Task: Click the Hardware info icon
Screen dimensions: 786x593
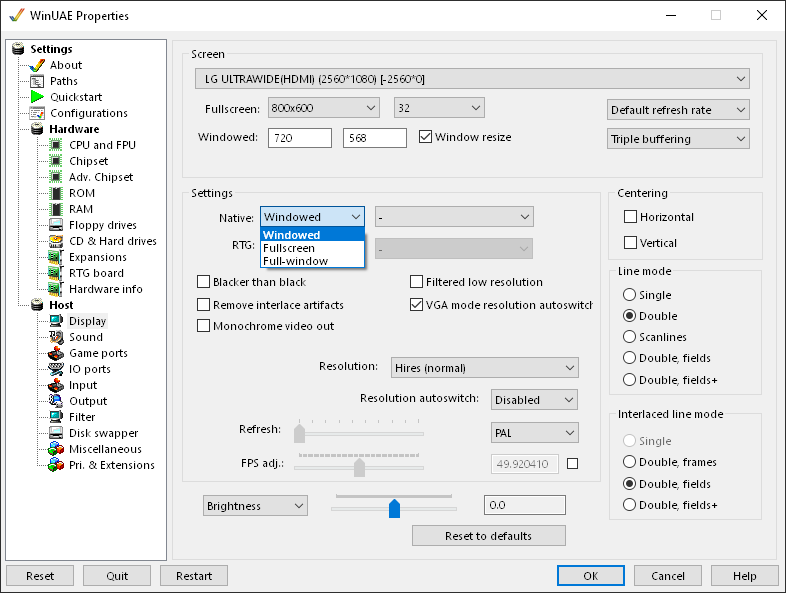Action: (56, 289)
